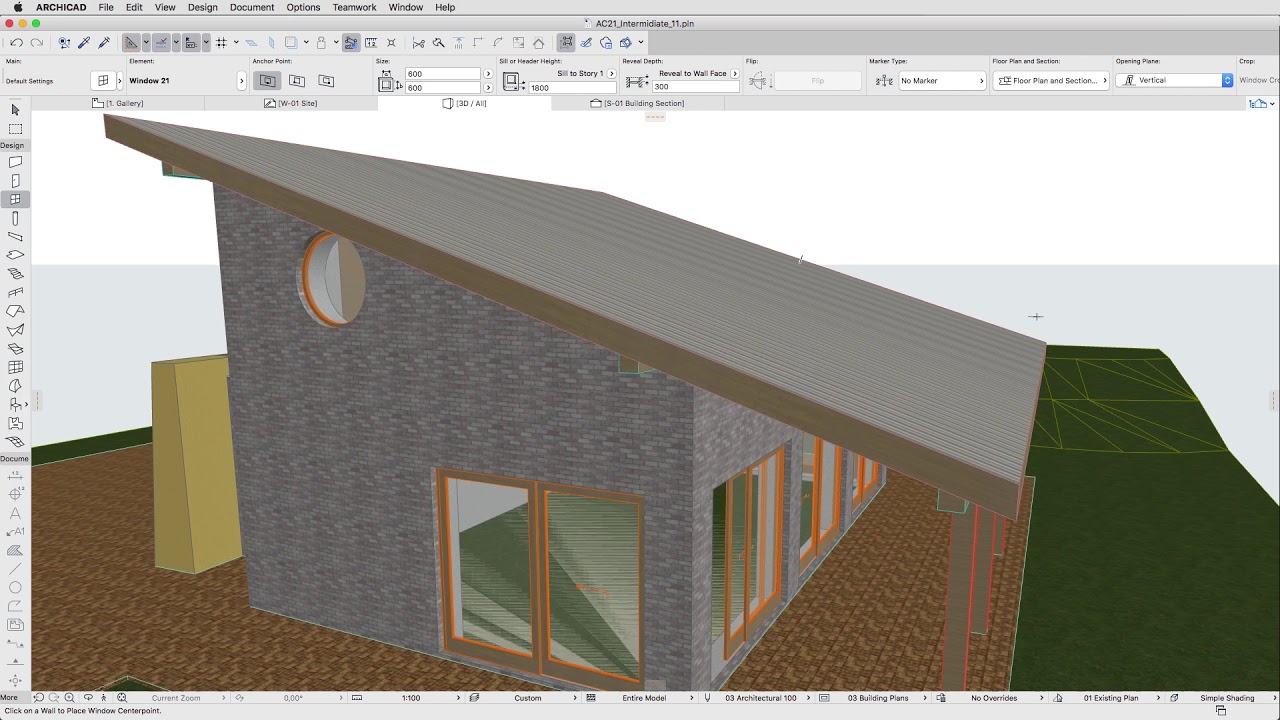This screenshot has height=720, width=1280.
Task: Select the Fill tool
Action: tap(15, 550)
